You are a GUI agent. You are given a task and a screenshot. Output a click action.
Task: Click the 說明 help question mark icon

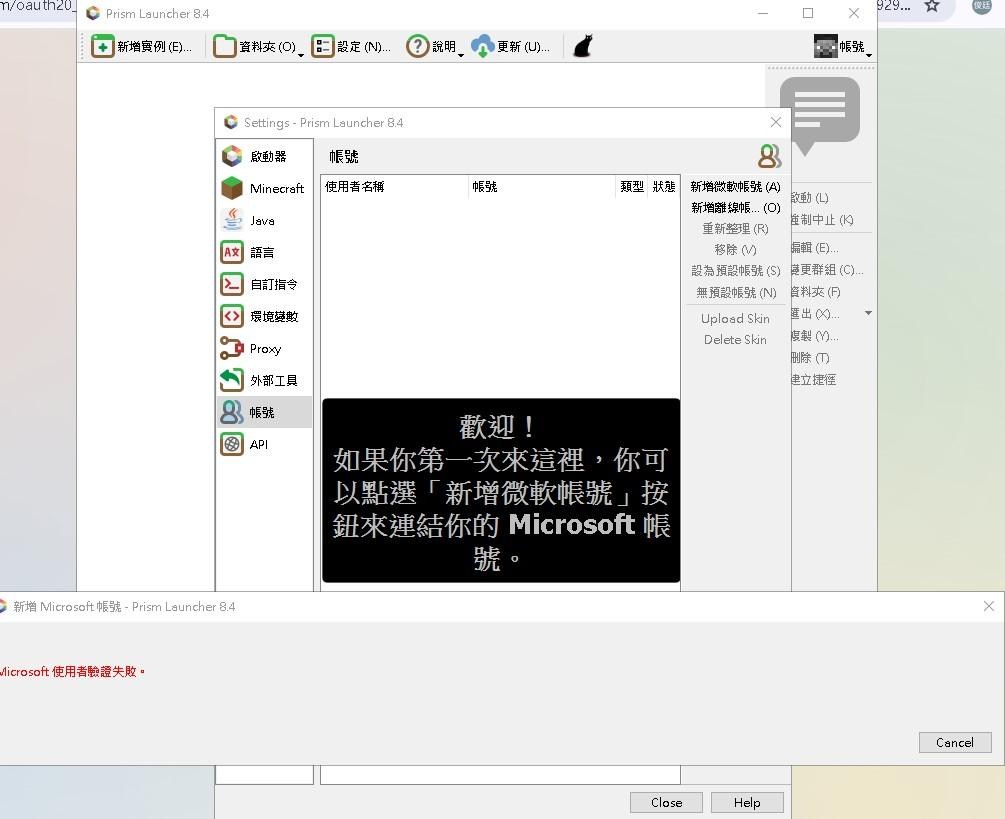click(417, 46)
